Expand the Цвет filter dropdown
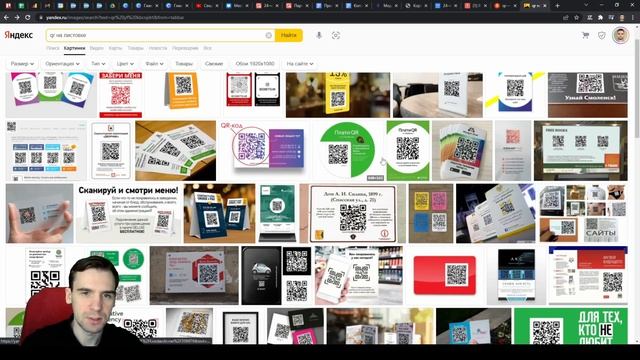 click(x=125, y=64)
